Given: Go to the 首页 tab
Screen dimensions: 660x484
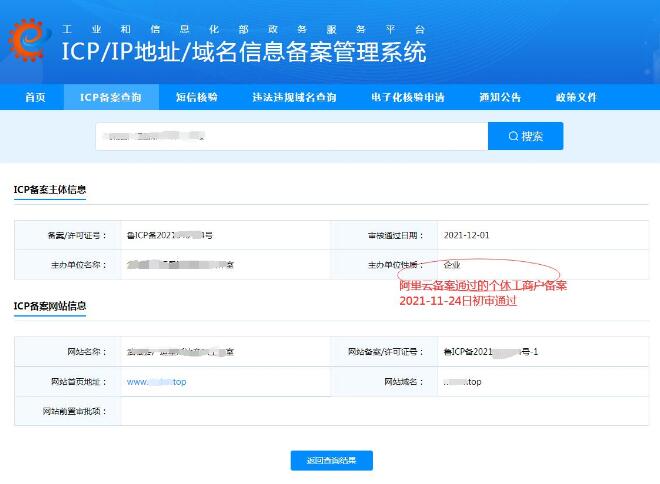Looking at the screenshot, I should pyautogui.click(x=35, y=97).
